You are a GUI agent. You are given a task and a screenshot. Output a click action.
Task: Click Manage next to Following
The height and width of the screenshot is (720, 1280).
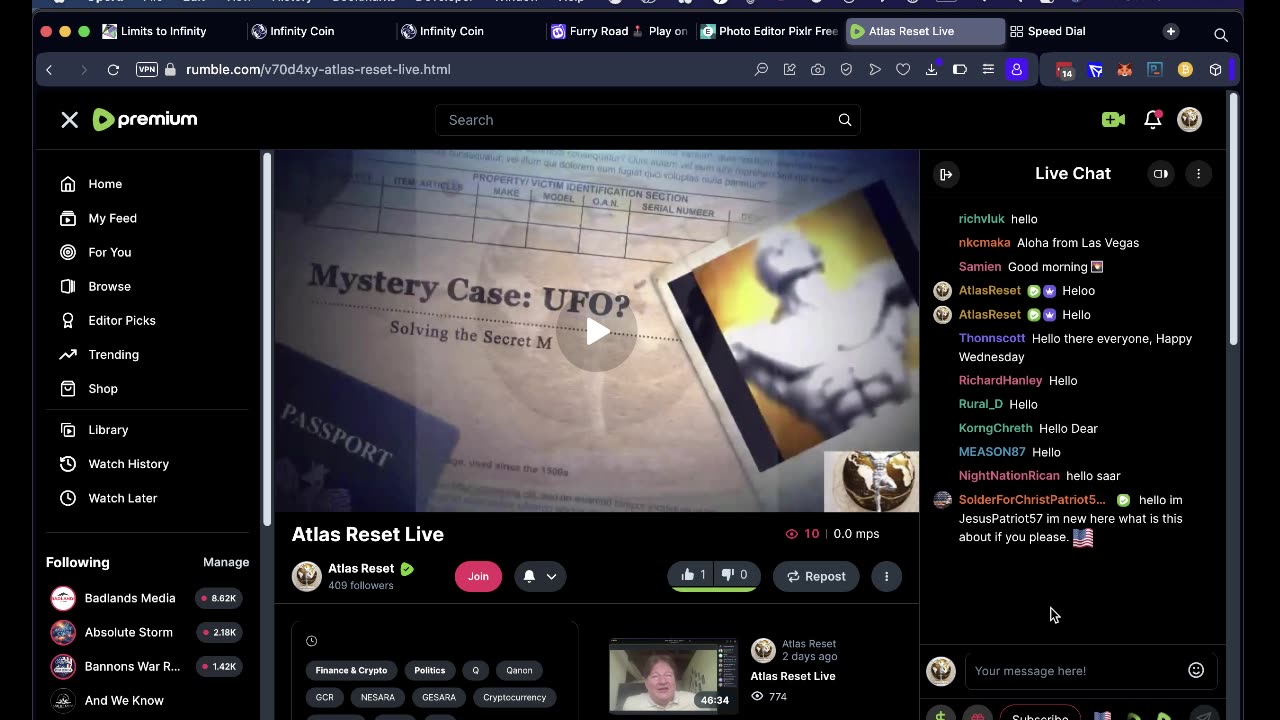click(x=226, y=562)
